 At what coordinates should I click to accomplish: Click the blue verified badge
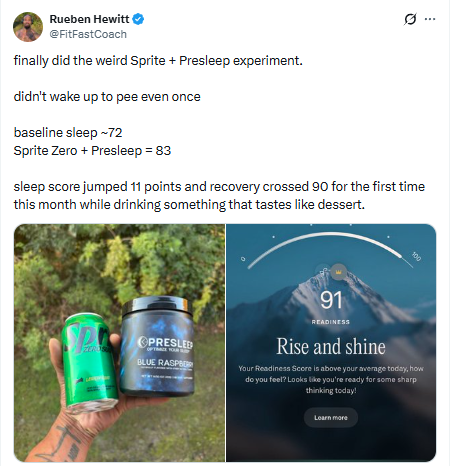pyautogui.click(x=138, y=19)
